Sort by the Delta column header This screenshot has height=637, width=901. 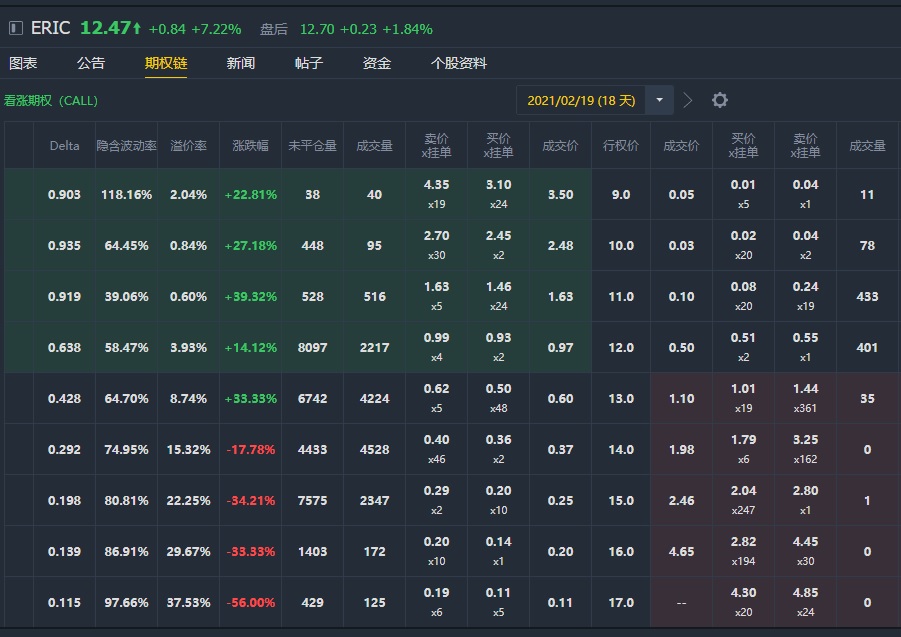[x=64, y=146]
